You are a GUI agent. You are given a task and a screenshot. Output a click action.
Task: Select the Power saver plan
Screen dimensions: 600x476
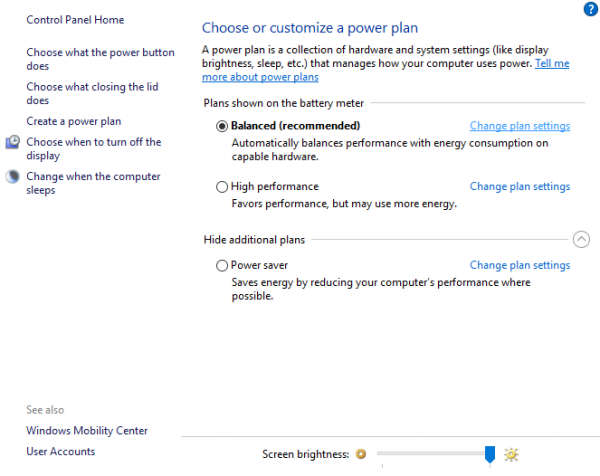click(222, 266)
